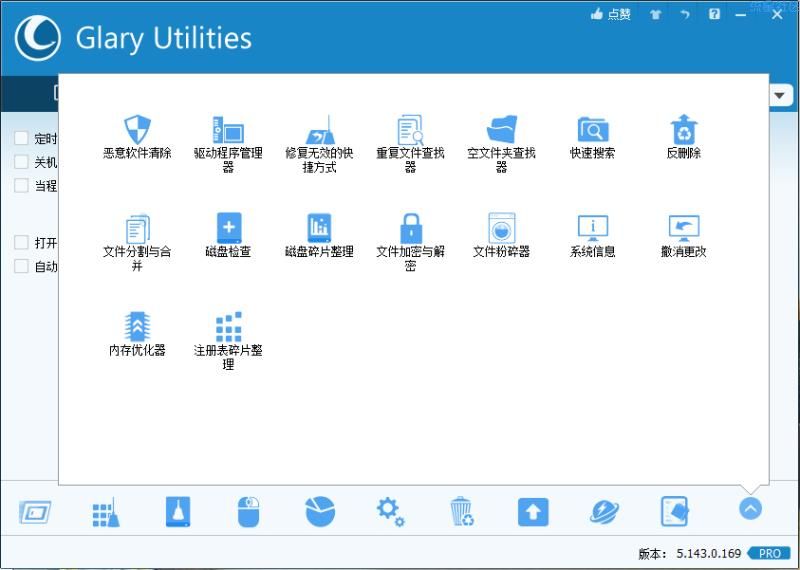Open the 快速搜索 quick search tool
The image size is (800, 570).
[592, 137]
